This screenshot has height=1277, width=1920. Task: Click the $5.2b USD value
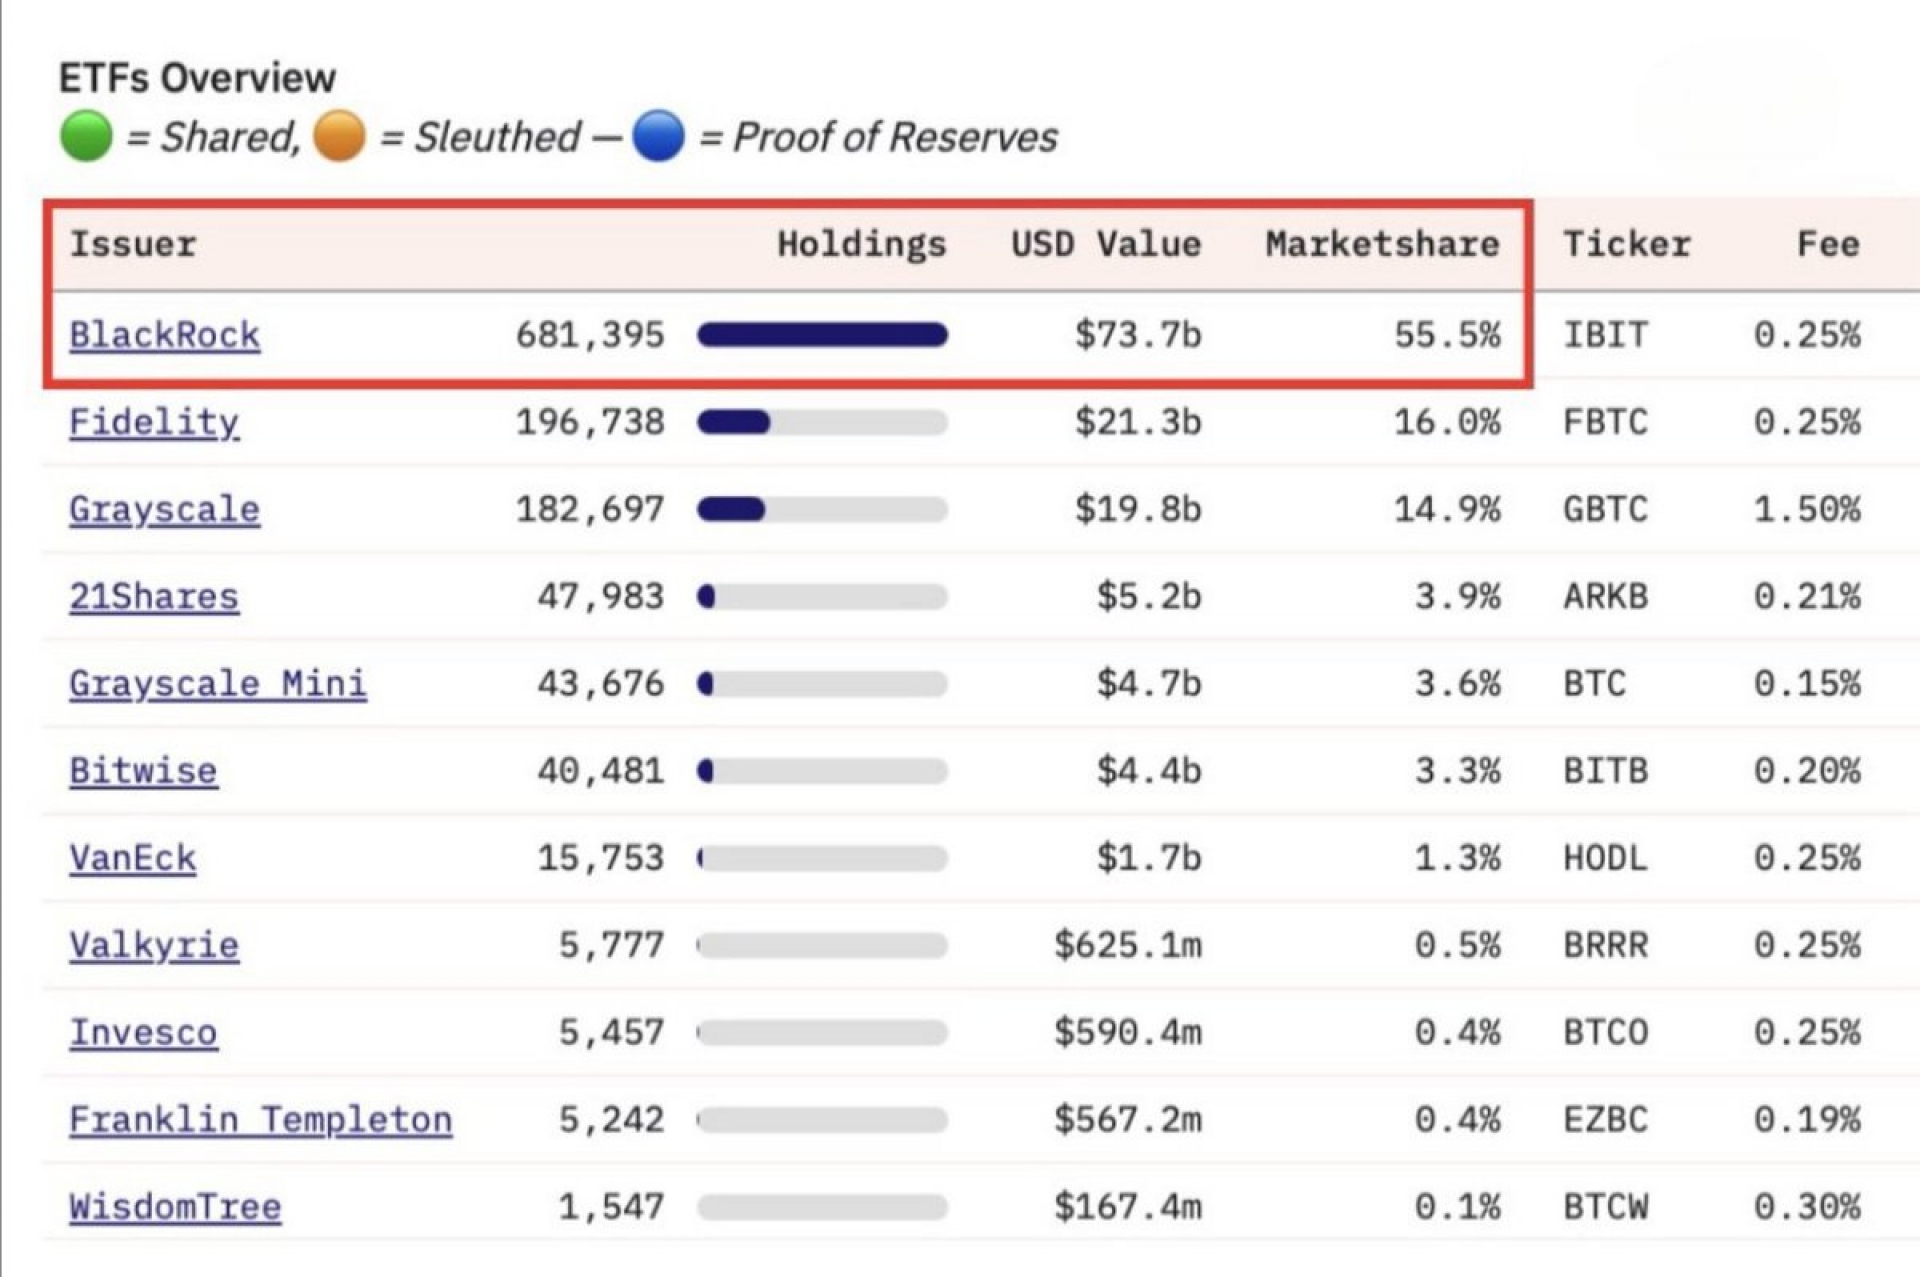click(x=1149, y=597)
